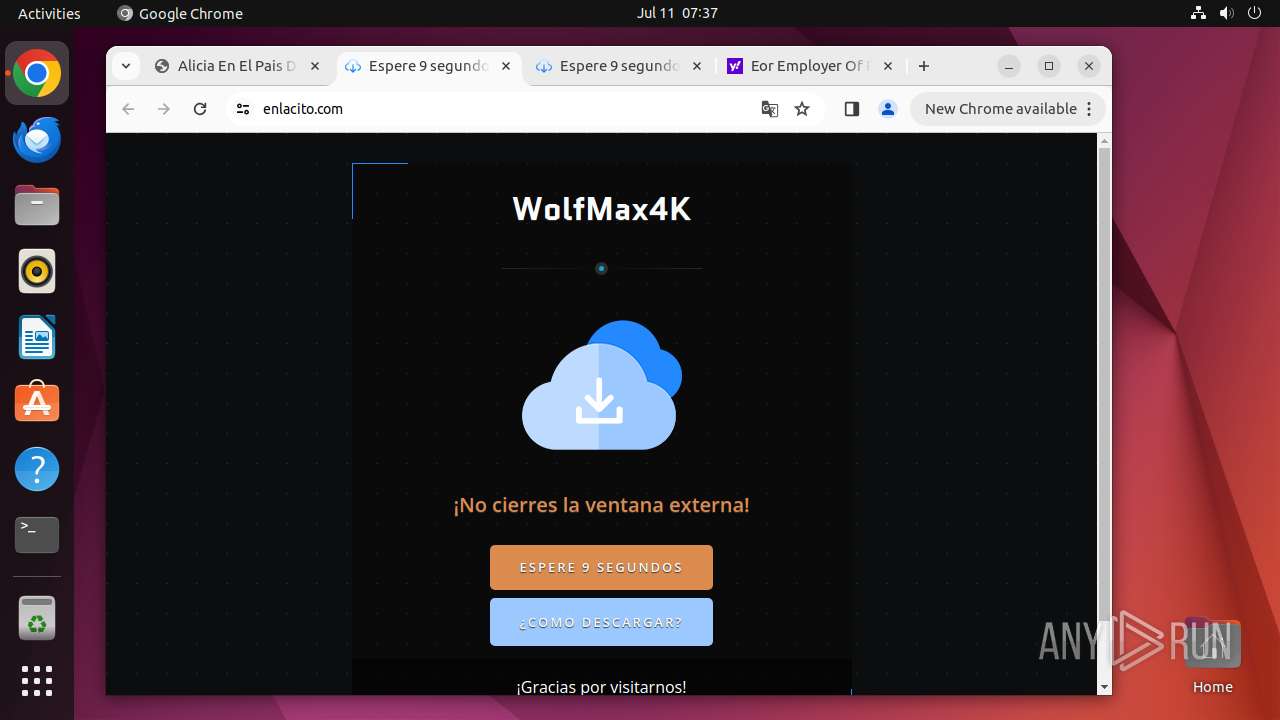Screen dimensions: 1280x720
Task: Open Google Chrome app menu in top bar
Action: click(x=180, y=13)
